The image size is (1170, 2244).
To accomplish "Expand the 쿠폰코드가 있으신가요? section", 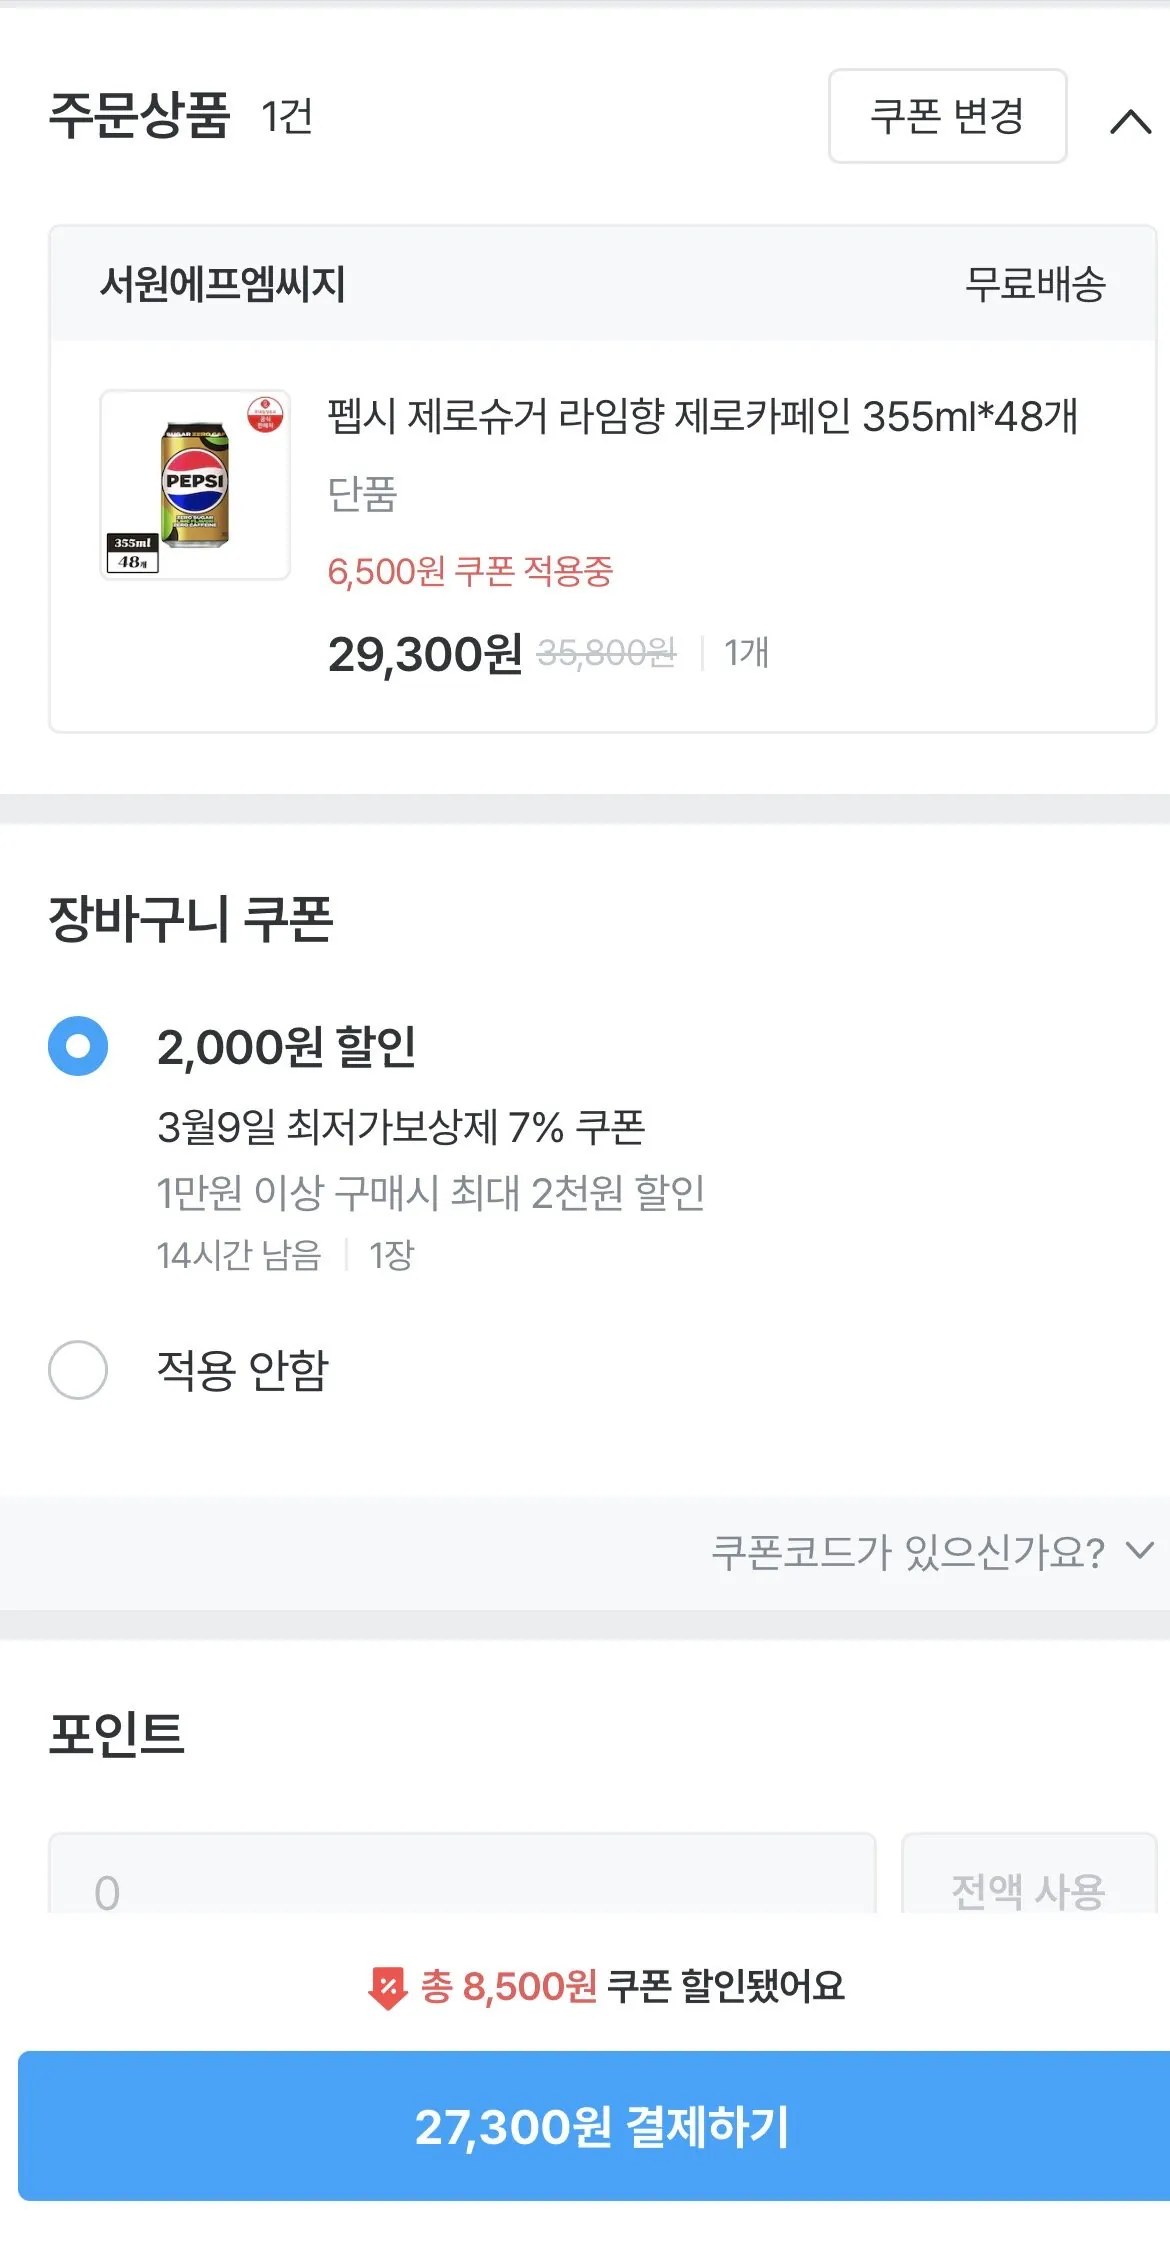I will pyautogui.click(x=907, y=1552).
